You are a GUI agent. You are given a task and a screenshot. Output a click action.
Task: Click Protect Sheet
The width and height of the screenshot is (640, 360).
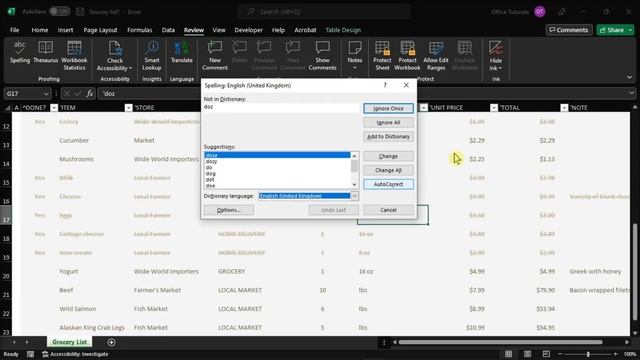pos(382,56)
